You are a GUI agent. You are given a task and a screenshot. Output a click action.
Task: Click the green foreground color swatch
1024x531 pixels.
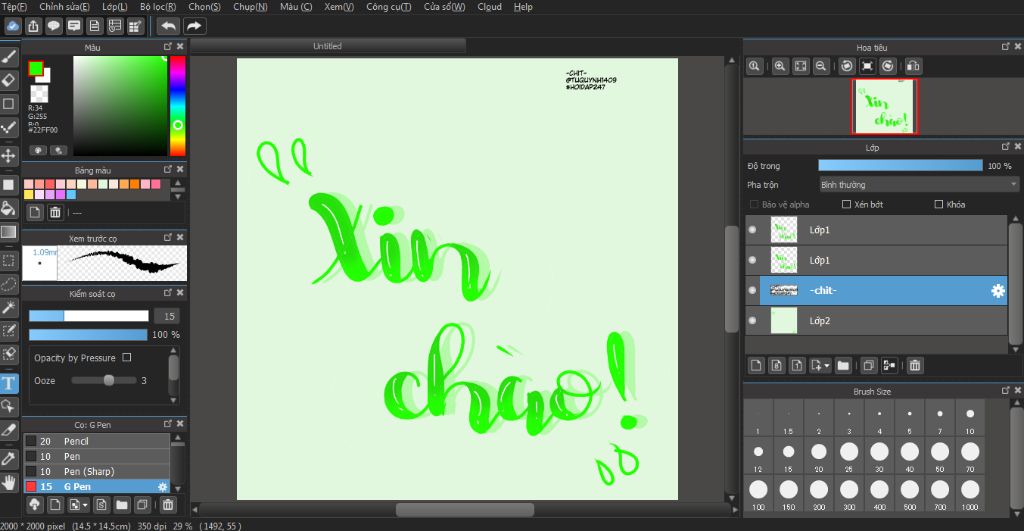(x=35, y=68)
